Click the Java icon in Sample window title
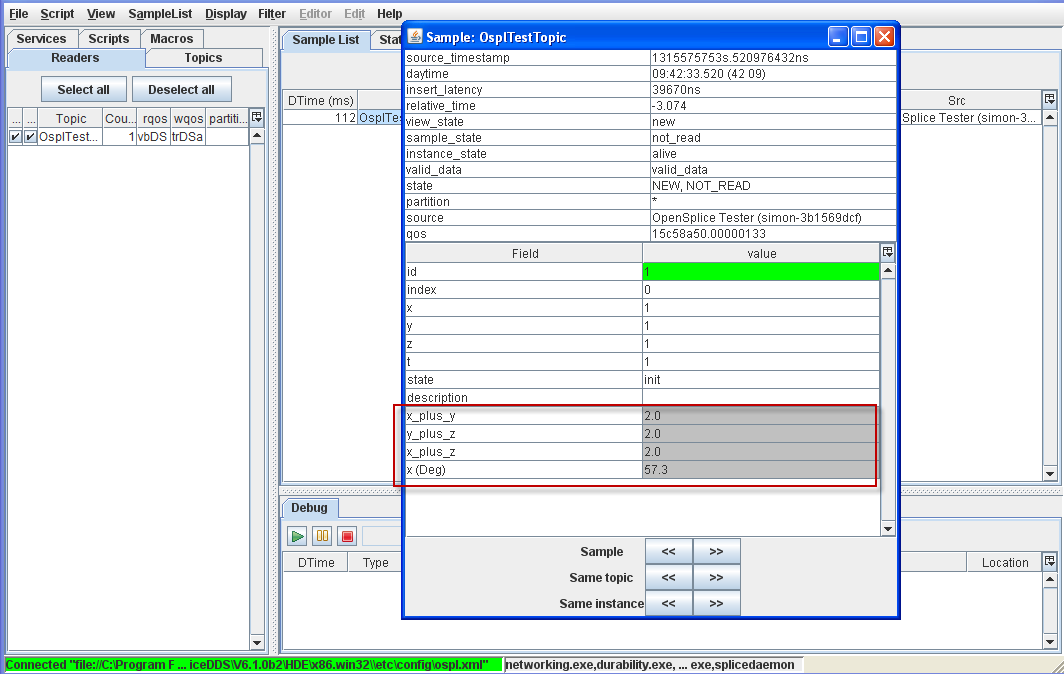This screenshot has width=1064, height=674. (415, 37)
